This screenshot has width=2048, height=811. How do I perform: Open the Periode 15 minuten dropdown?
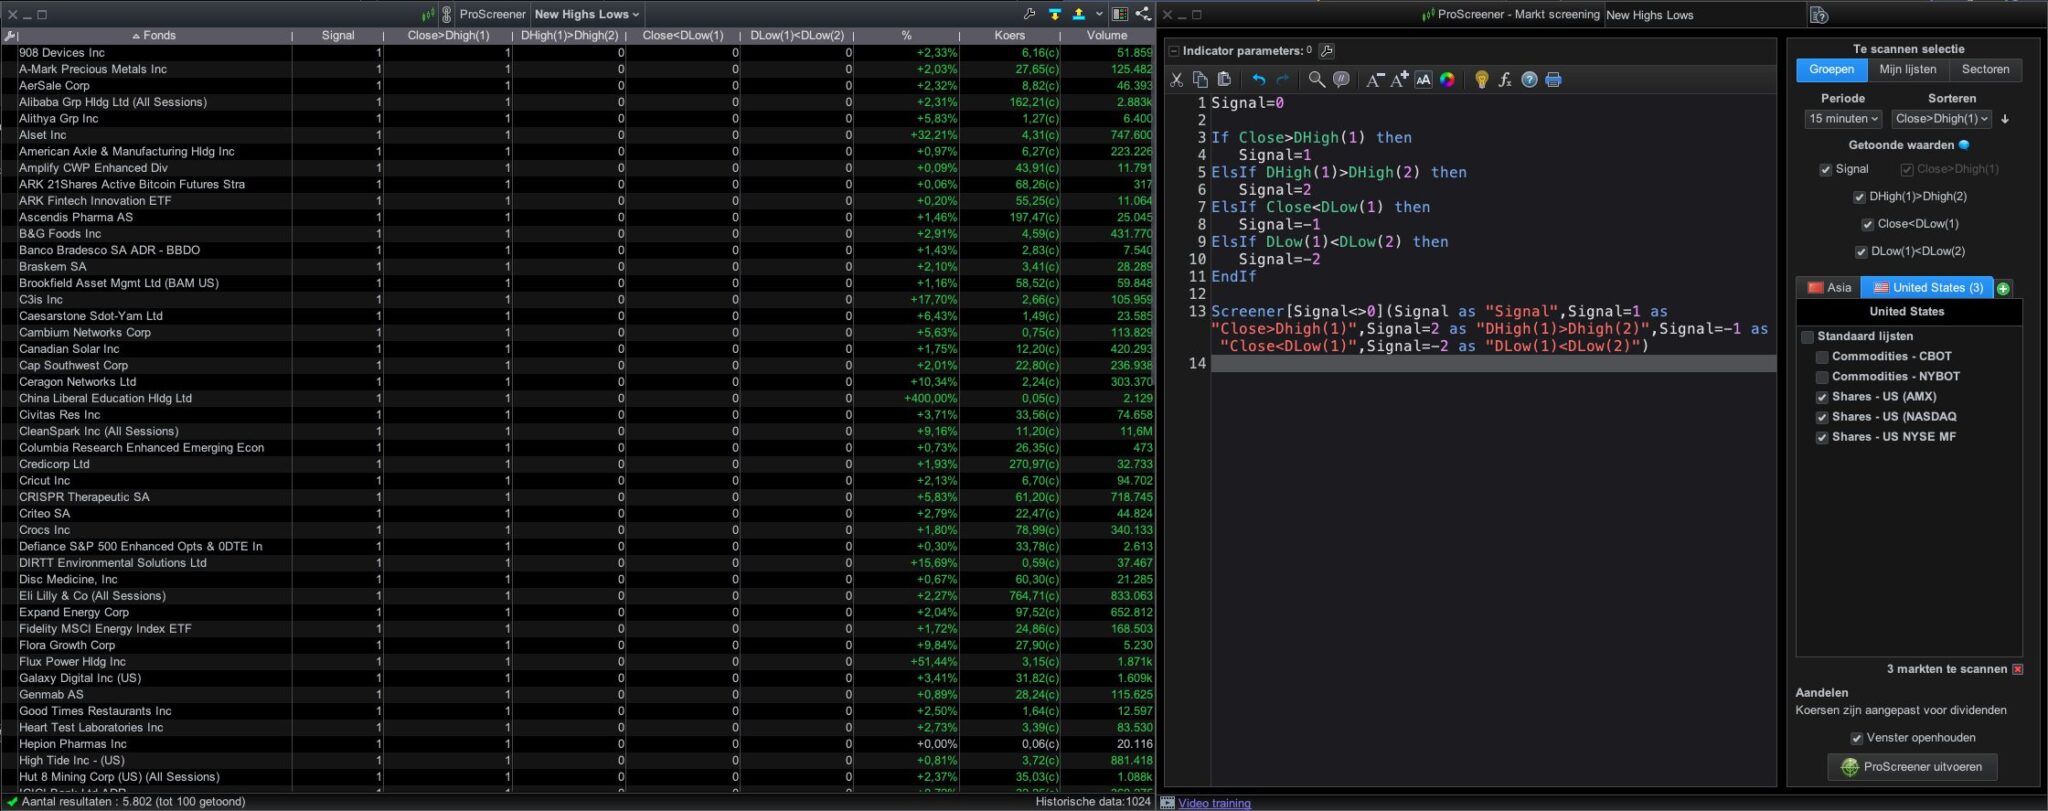pos(1843,119)
